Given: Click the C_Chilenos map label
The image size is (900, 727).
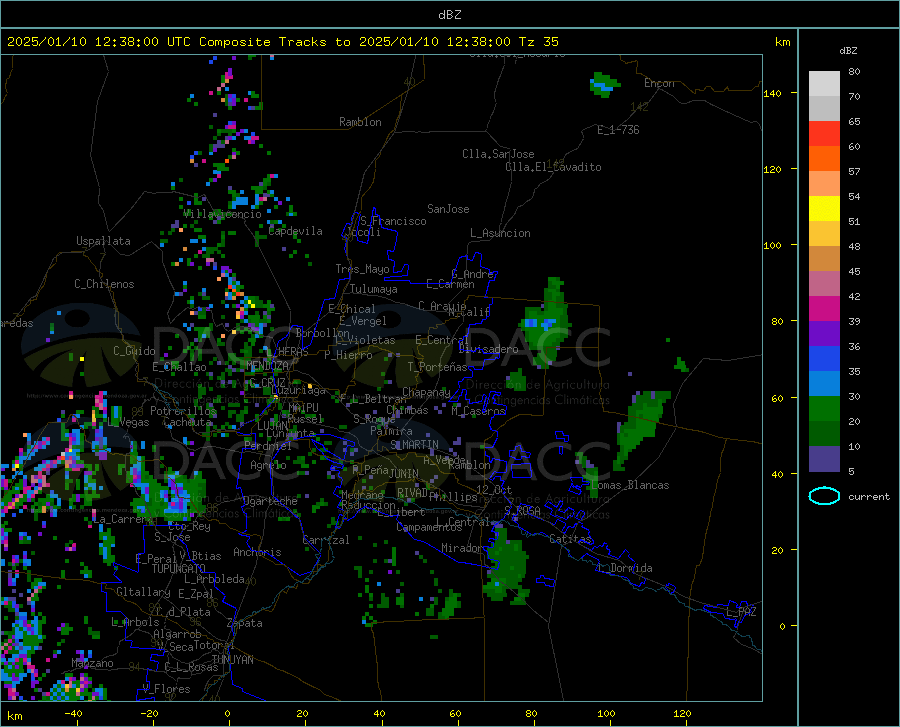Looking at the screenshot, I should 104,284.
